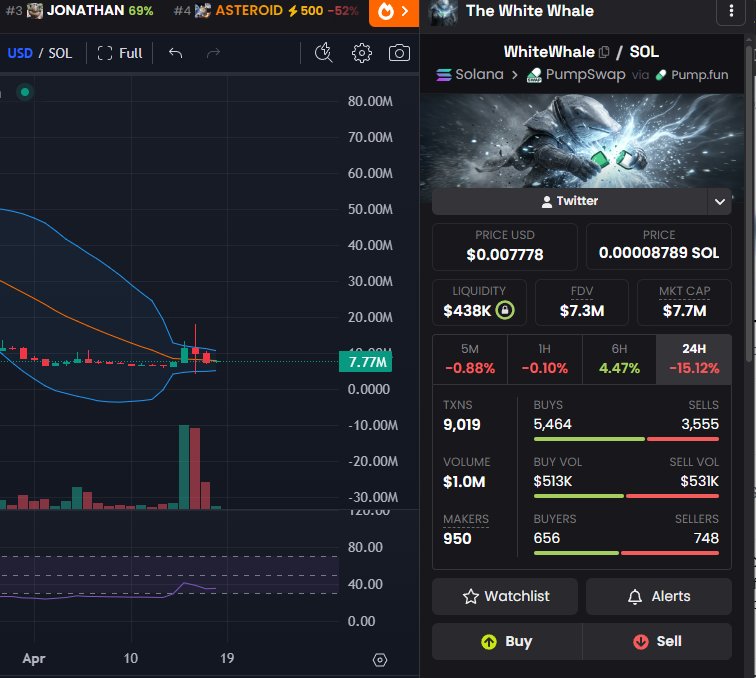The image size is (756, 678).
Task: Click the Sell button
Action: [657, 641]
